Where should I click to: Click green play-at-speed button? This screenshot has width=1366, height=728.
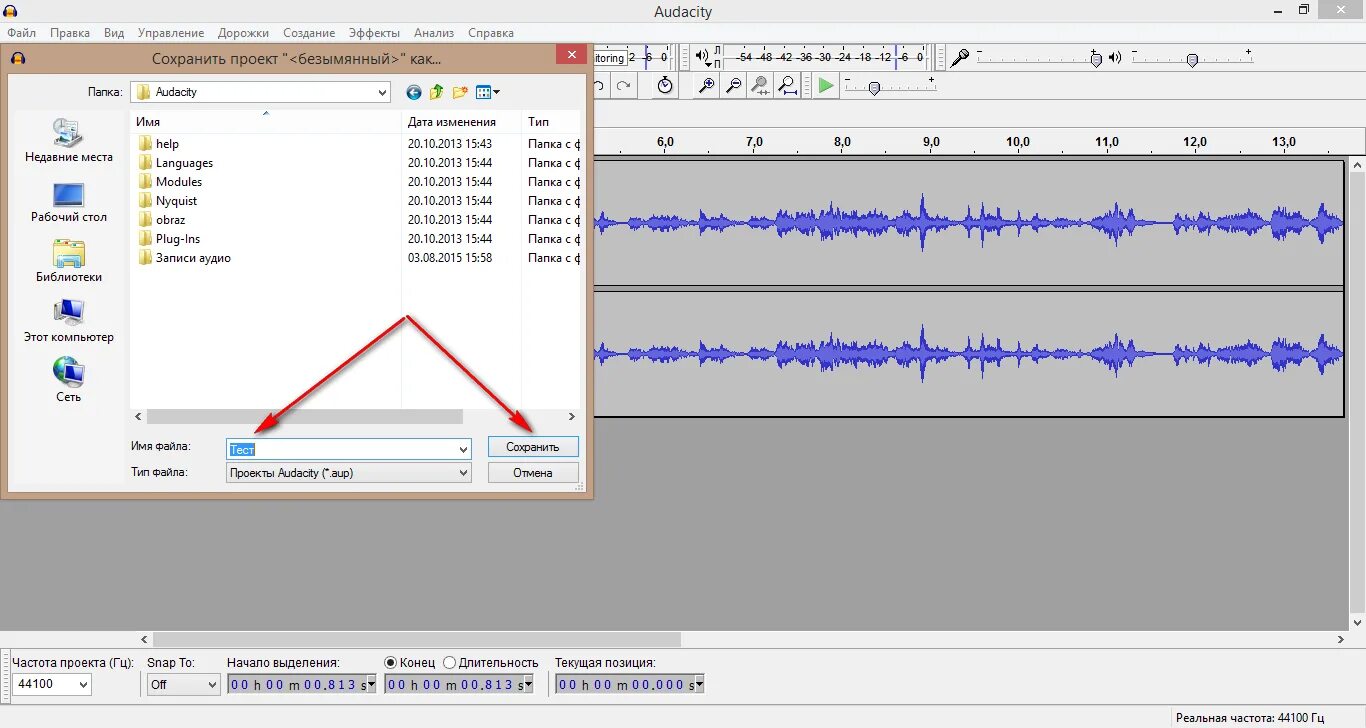pos(825,86)
